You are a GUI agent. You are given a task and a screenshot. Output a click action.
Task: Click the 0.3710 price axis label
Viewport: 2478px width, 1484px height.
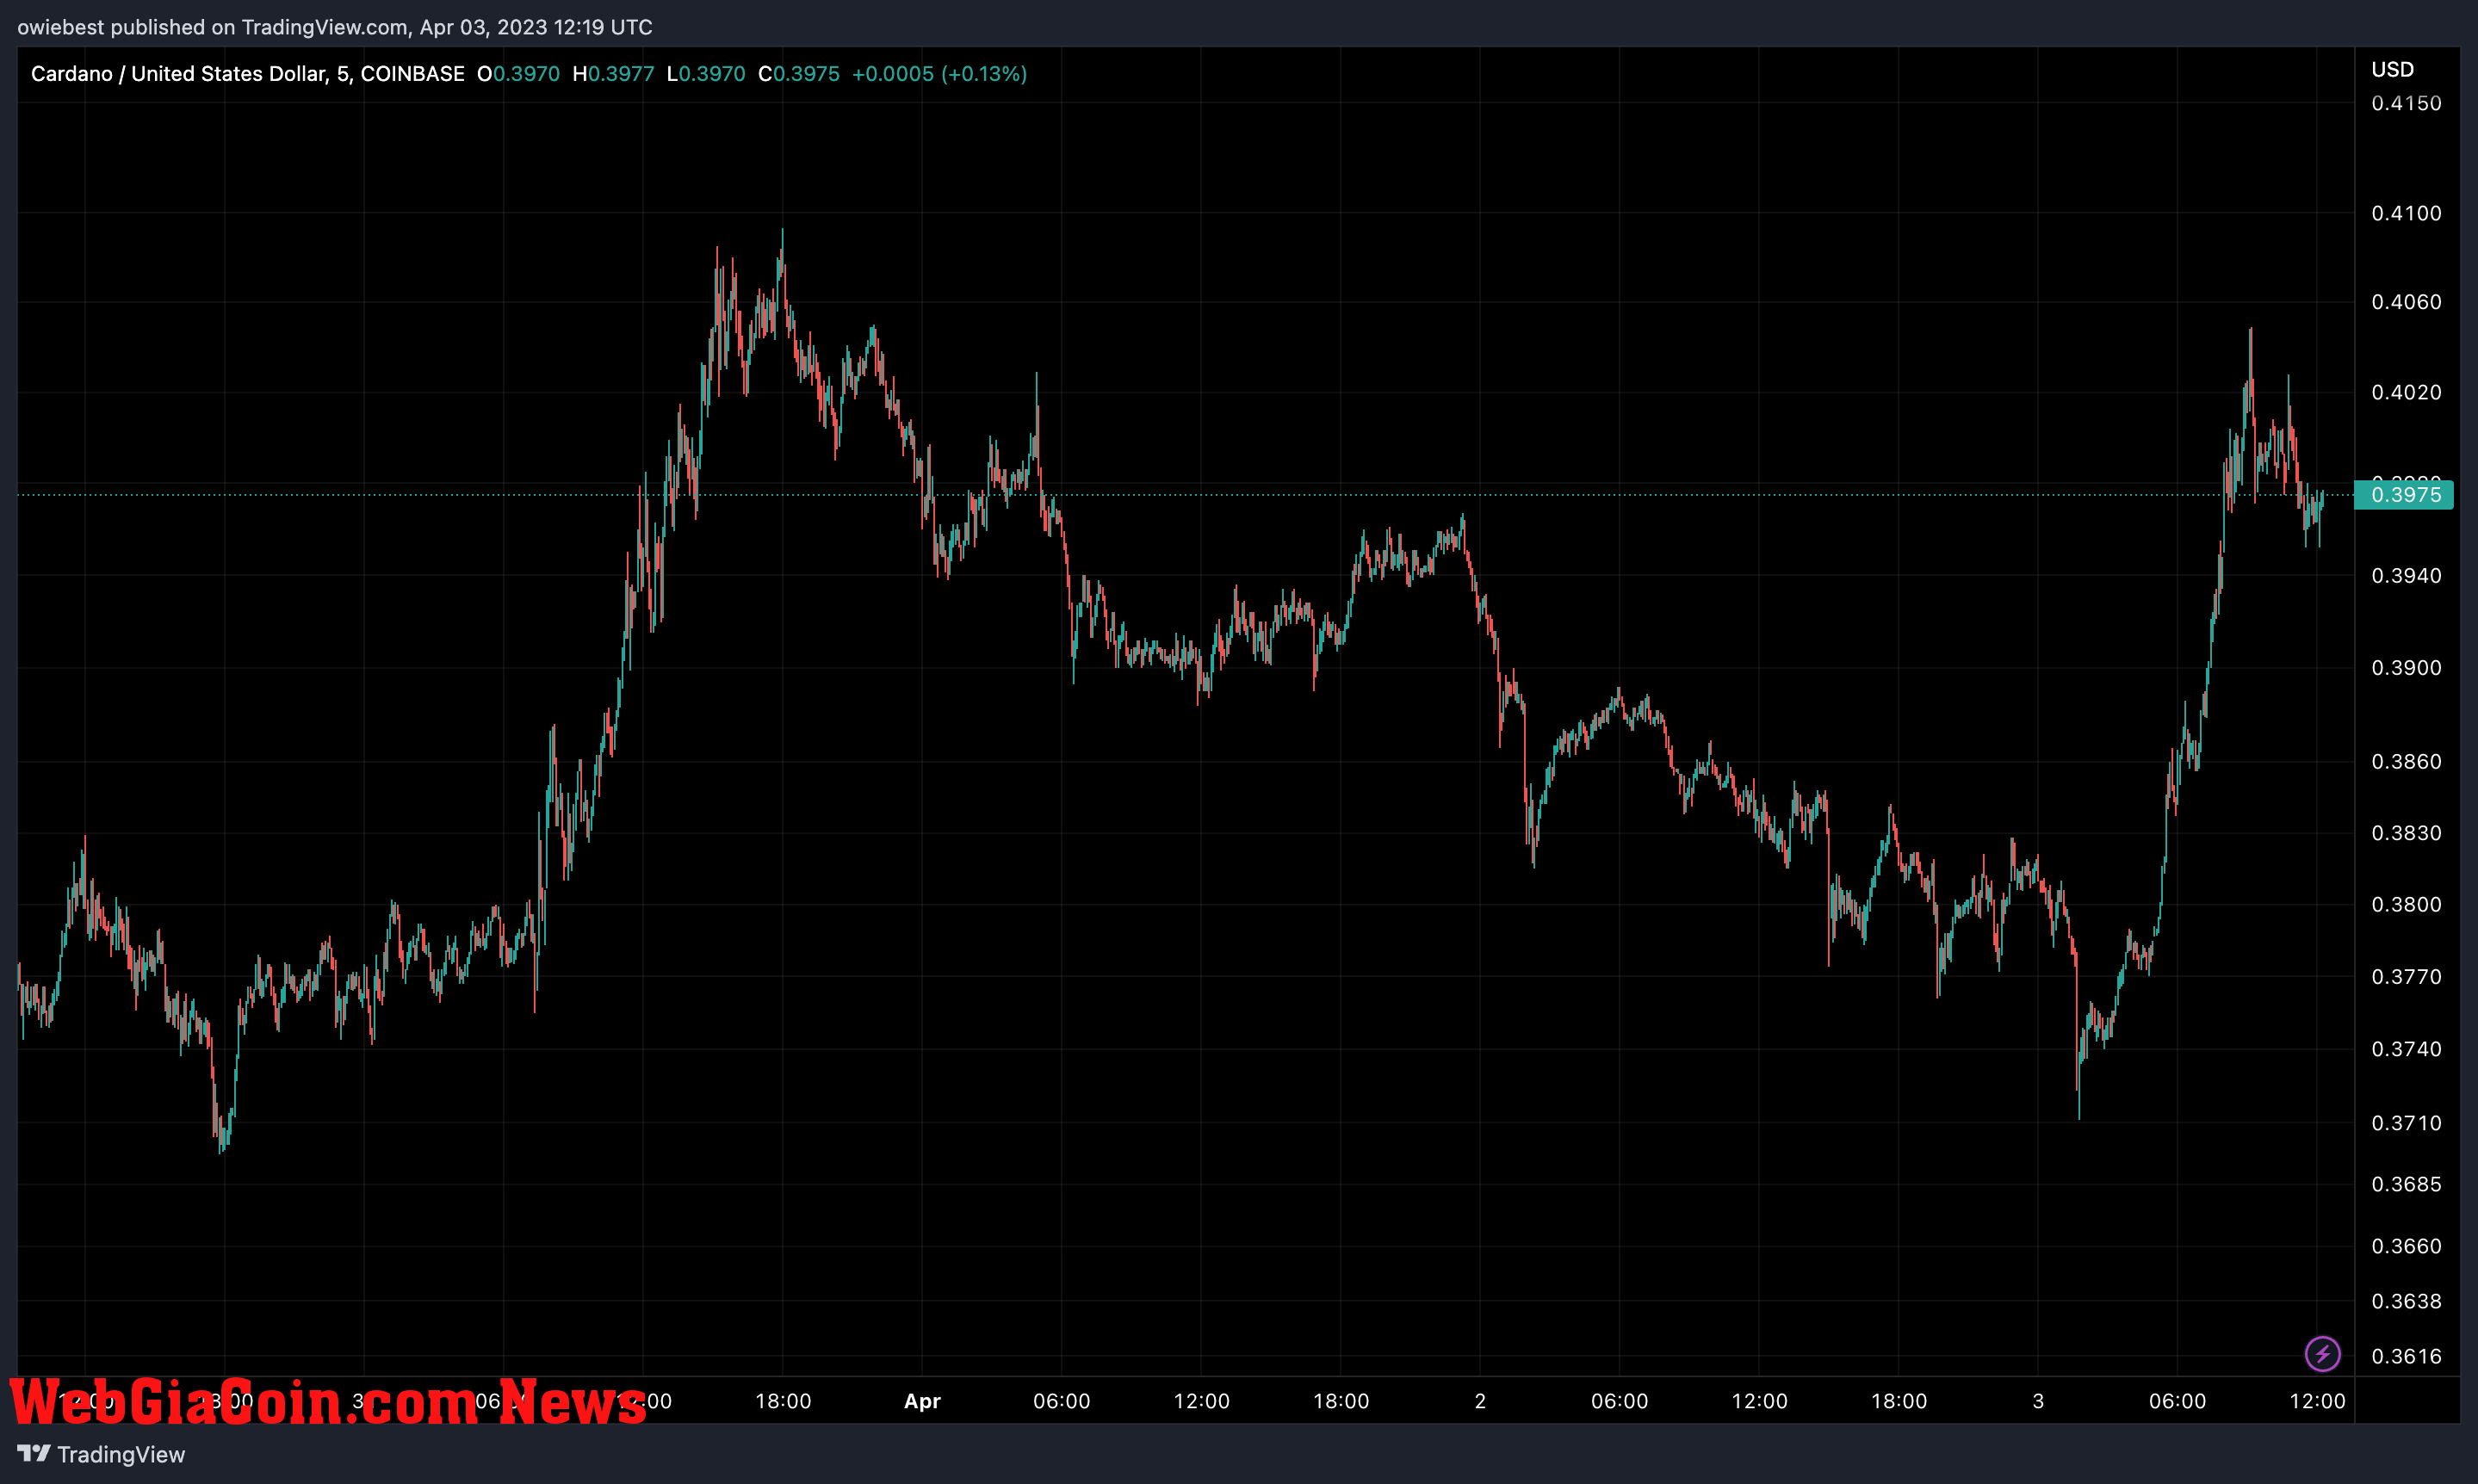(x=2406, y=1123)
